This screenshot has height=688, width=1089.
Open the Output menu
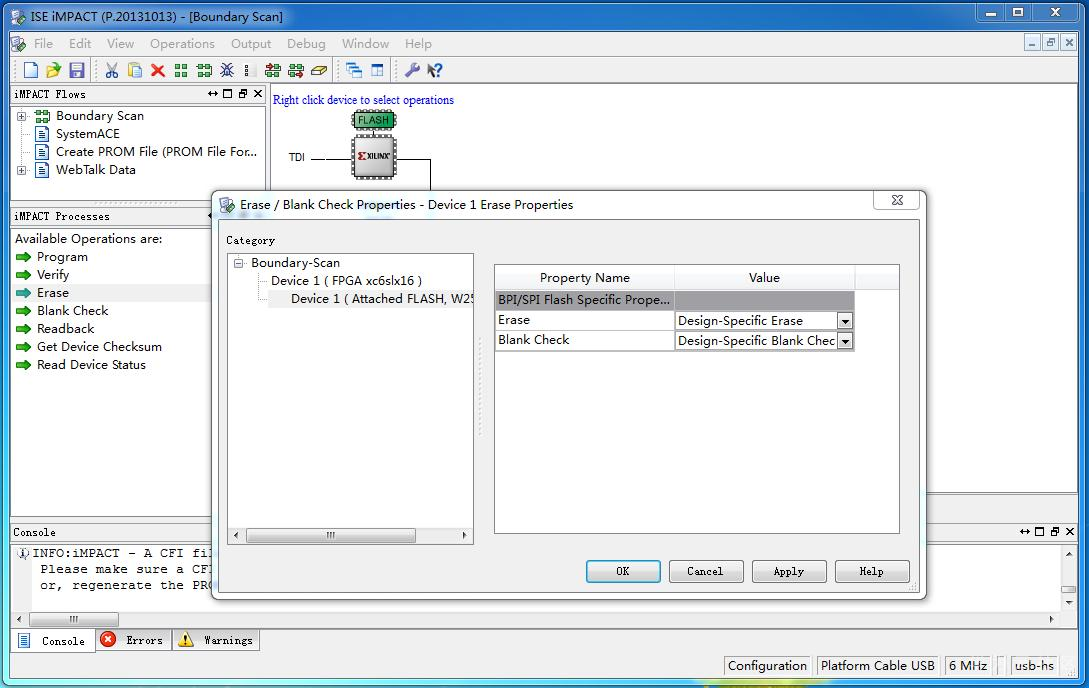click(251, 44)
